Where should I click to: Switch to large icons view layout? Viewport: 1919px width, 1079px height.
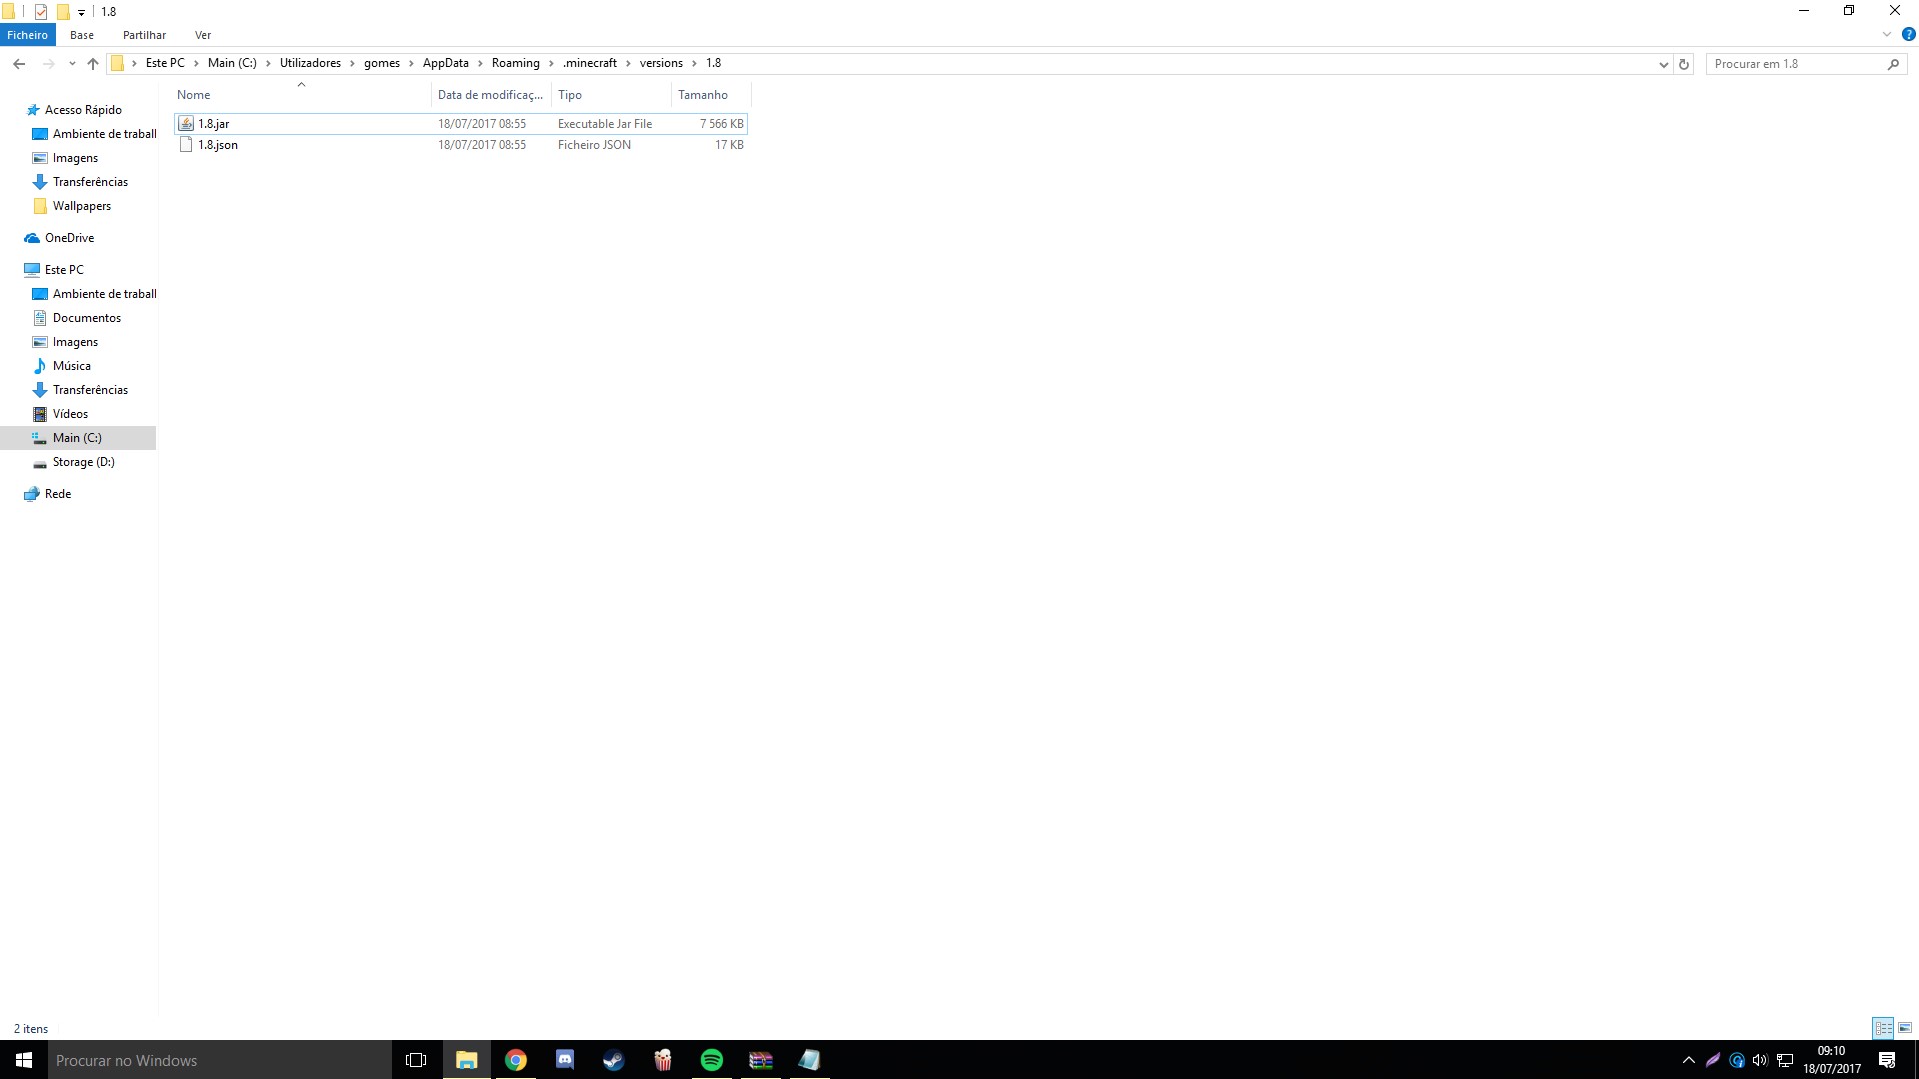coord(1905,1028)
